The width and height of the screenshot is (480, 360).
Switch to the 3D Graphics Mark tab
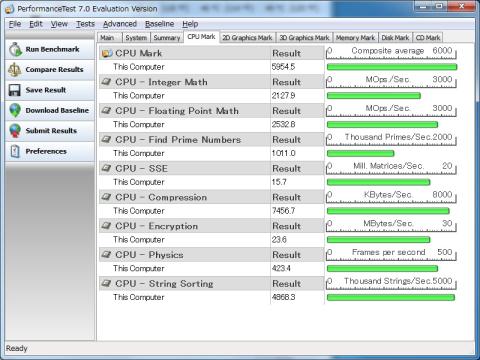[304, 38]
